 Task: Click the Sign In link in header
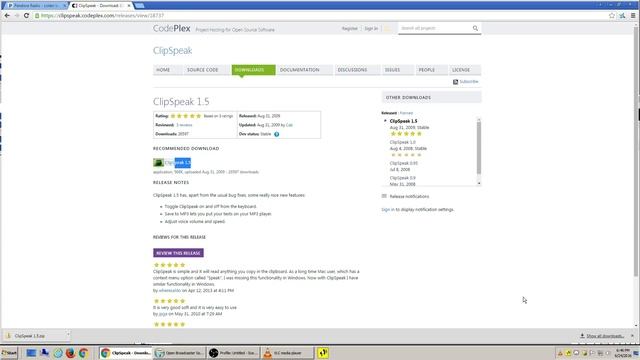[x=371, y=29]
